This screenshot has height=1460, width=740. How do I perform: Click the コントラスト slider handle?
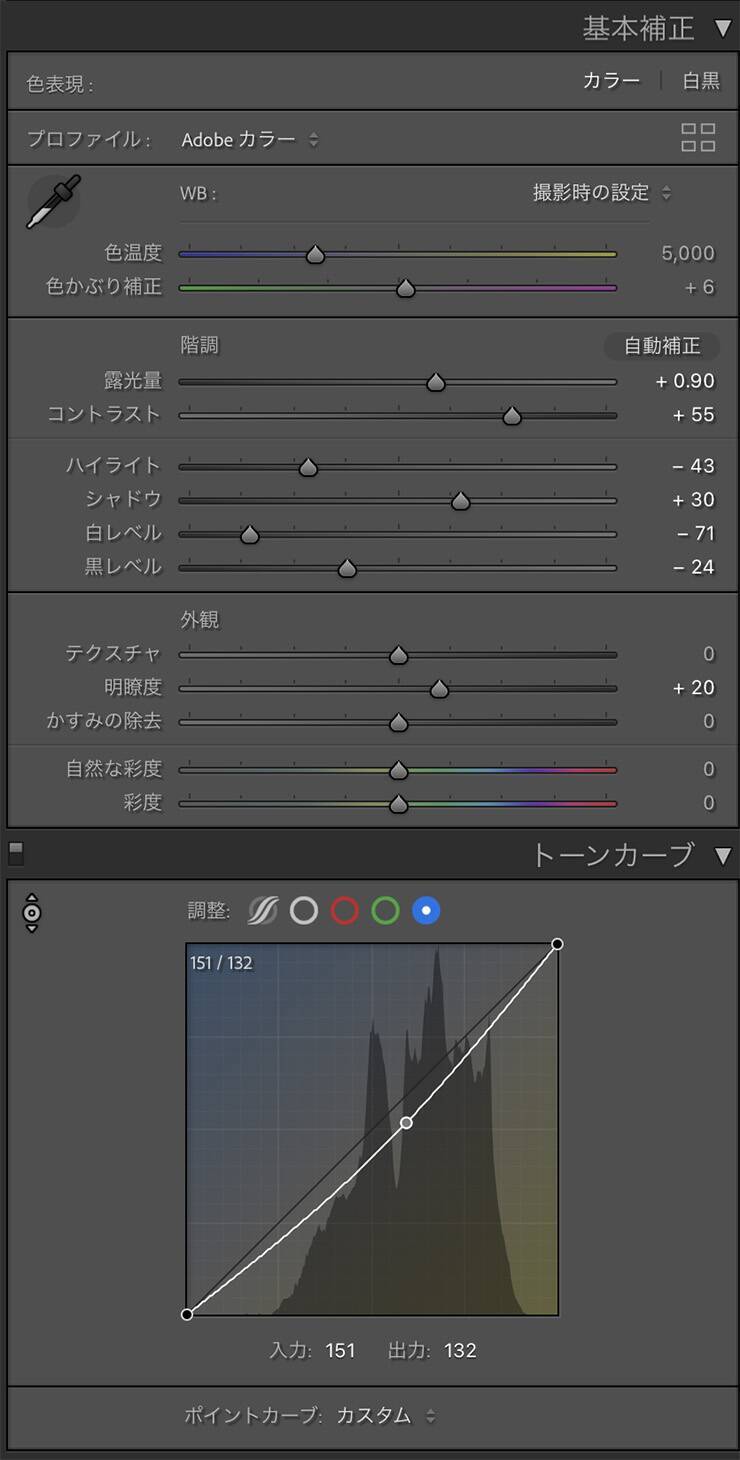512,416
